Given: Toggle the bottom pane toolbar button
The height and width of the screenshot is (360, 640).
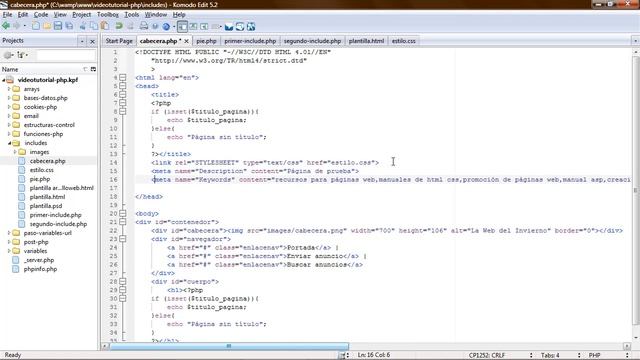Looking at the screenshot, I should tap(193, 27).
